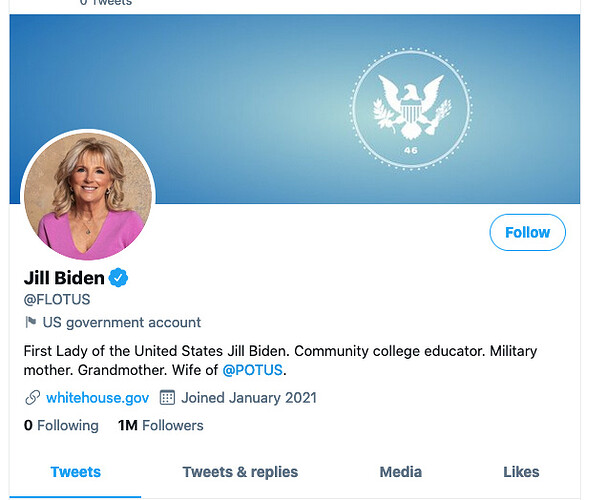Switch to the Tweets & replies tab
Image resolution: width=606 pixels, height=500 pixels.
coord(240,472)
